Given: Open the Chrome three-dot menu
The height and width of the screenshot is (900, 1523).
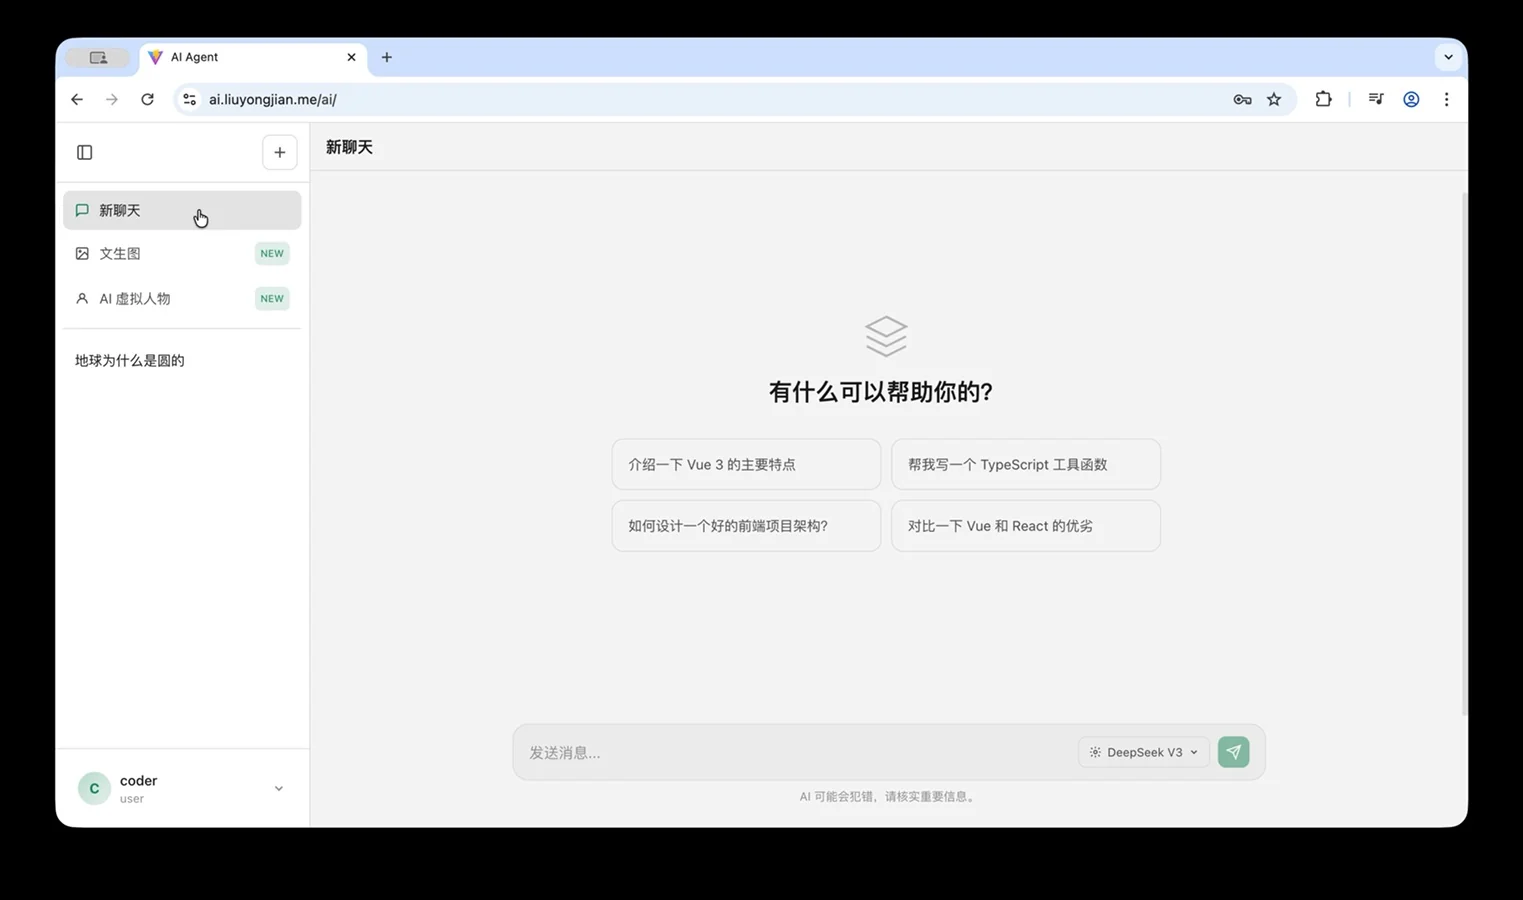Looking at the screenshot, I should (1446, 99).
